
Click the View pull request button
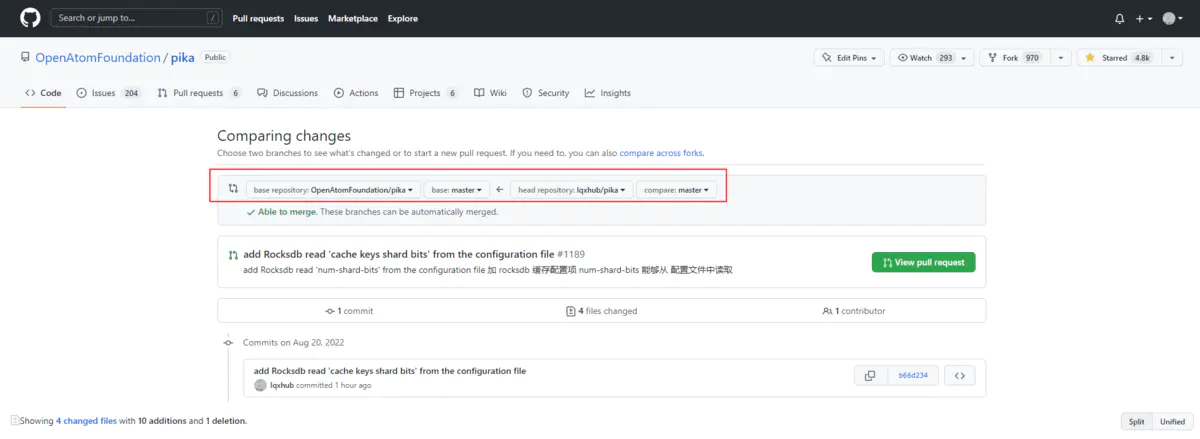923,262
